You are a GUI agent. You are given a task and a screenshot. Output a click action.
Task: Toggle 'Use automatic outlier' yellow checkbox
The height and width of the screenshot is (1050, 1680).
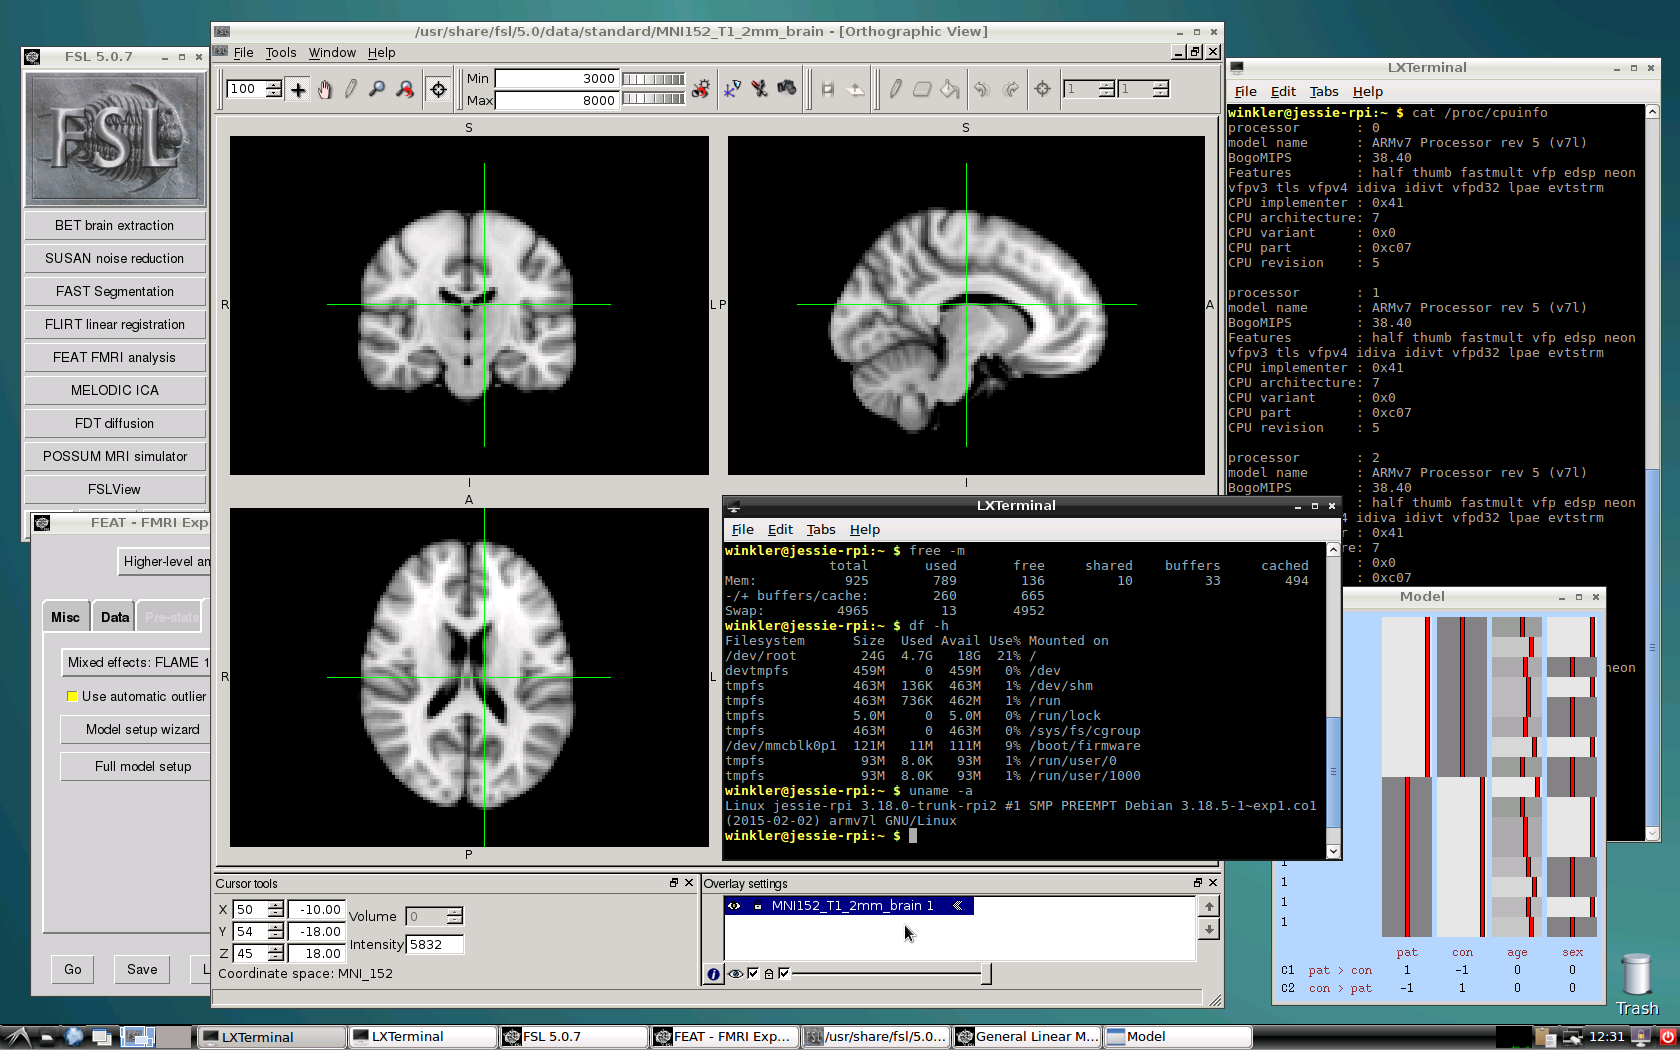(72, 696)
